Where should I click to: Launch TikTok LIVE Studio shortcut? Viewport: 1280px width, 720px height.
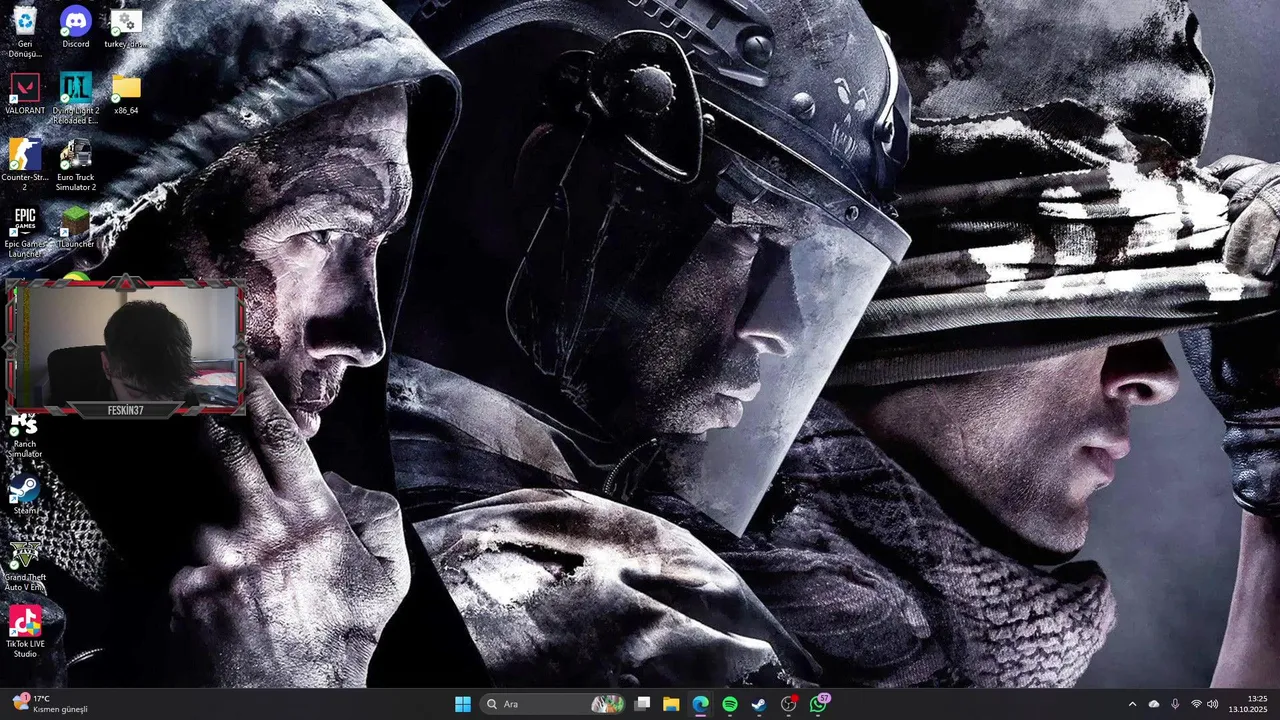coord(25,632)
